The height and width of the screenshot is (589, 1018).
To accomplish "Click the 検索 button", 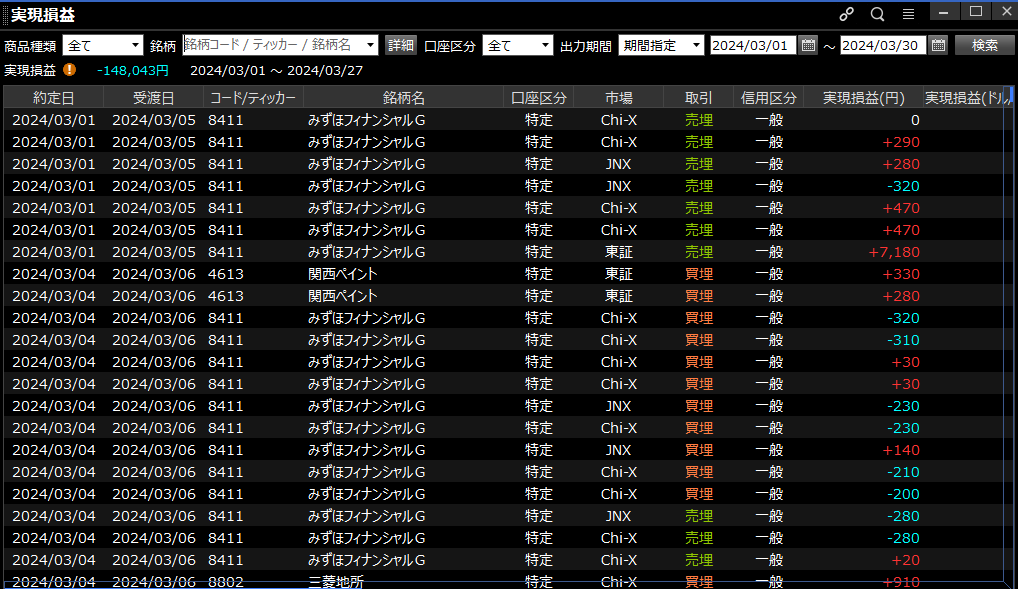I will (984, 45).
